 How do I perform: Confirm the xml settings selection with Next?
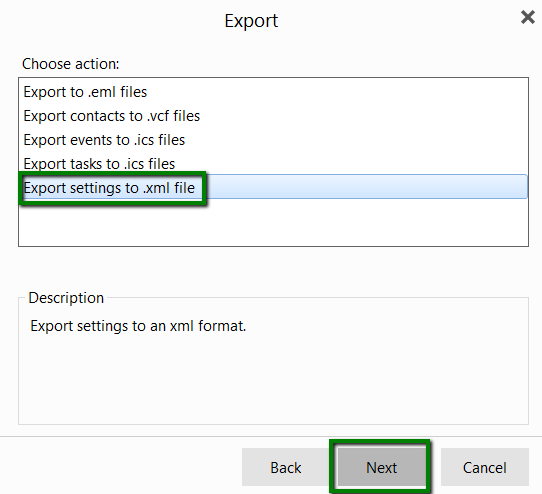[x=381, y=467]
